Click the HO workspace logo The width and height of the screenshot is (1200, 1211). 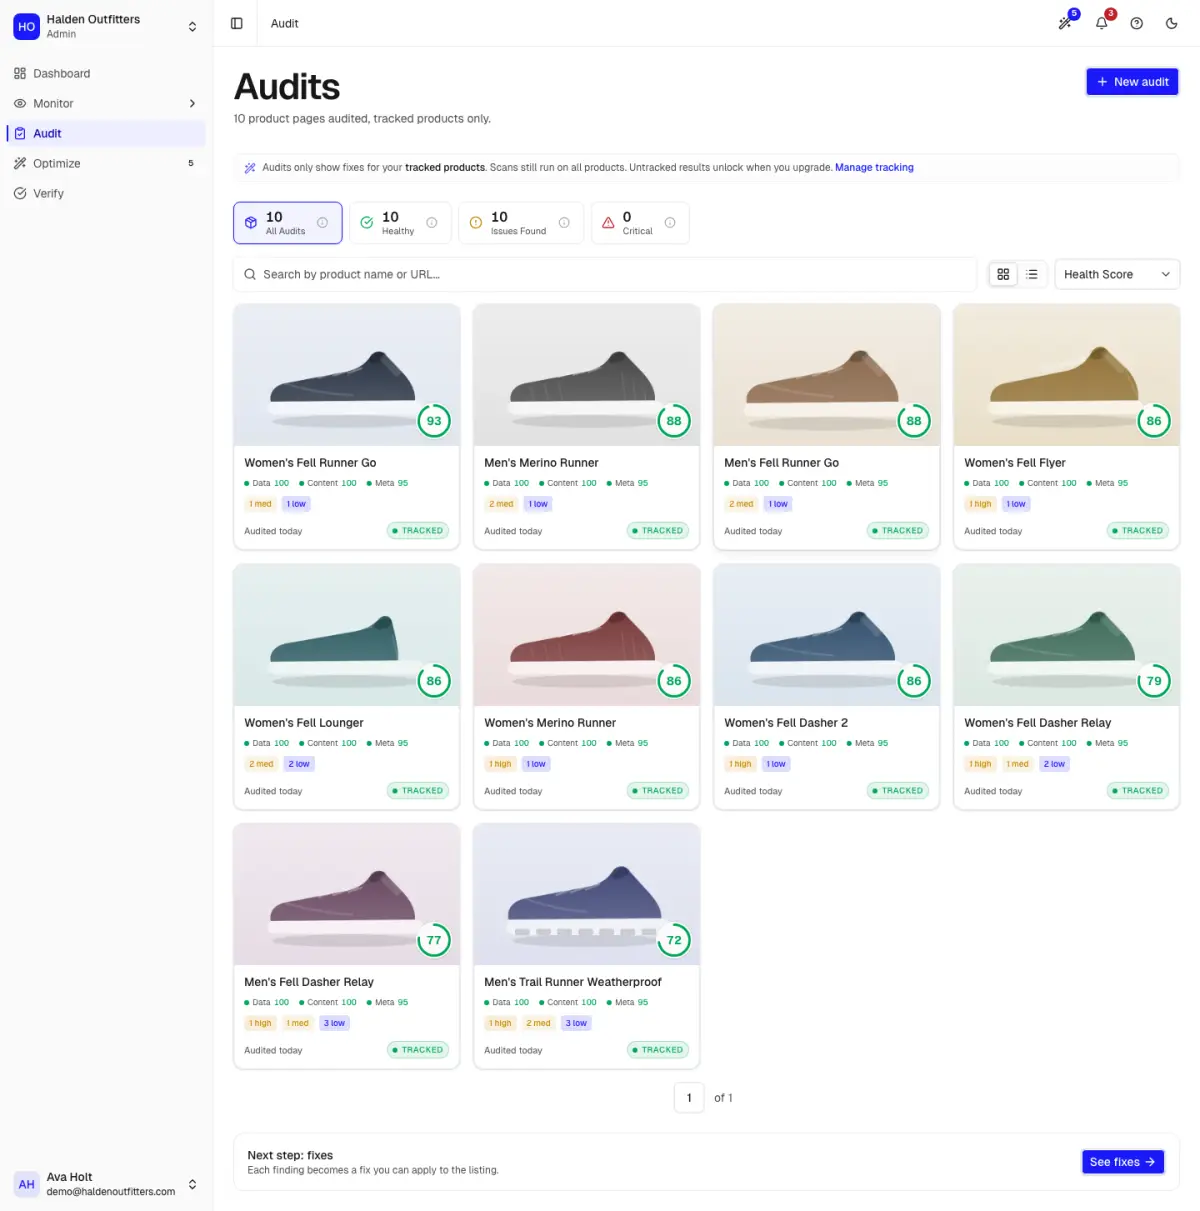[x=27, y=27]
